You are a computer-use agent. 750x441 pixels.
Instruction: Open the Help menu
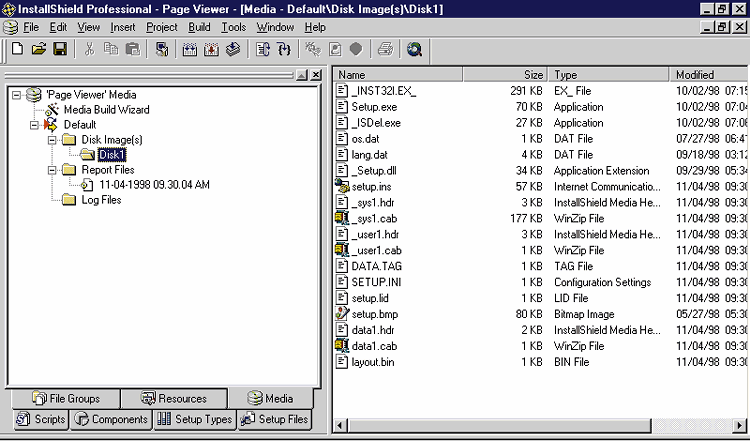coord(315,27)
